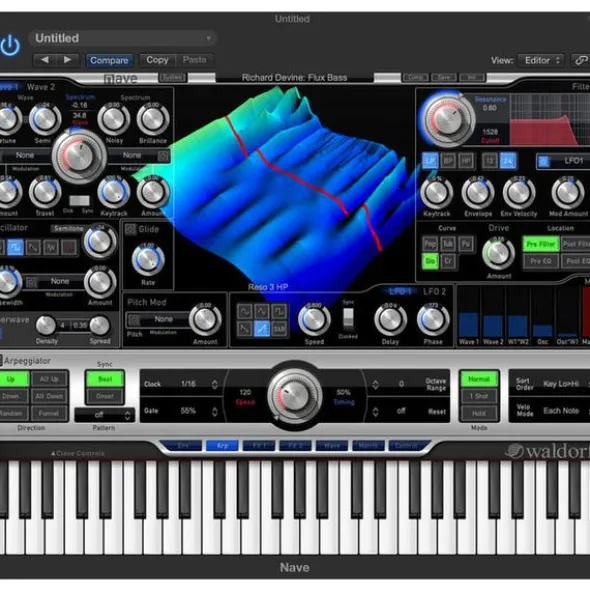Choose the falling saw LFO waveform icon
This screenshot has width=590, height=591.
coord(244,329)
